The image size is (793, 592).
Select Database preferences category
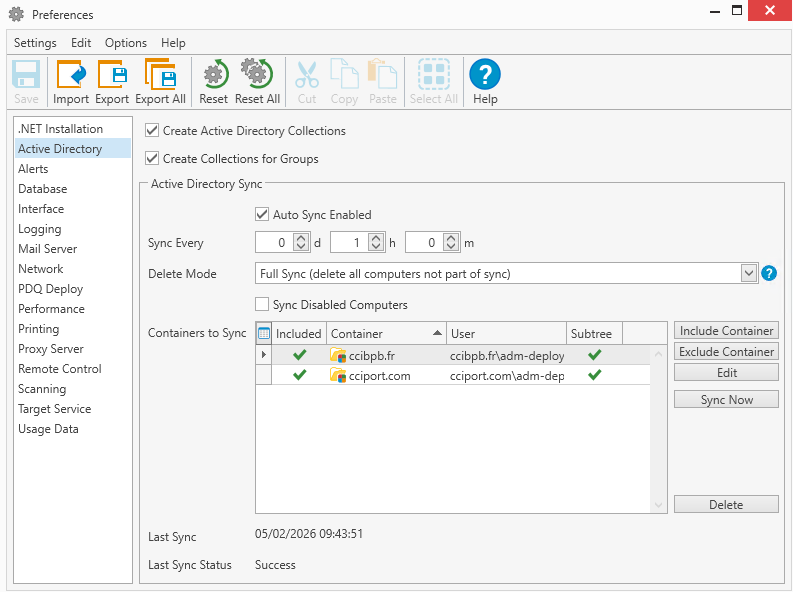point(73,189)
